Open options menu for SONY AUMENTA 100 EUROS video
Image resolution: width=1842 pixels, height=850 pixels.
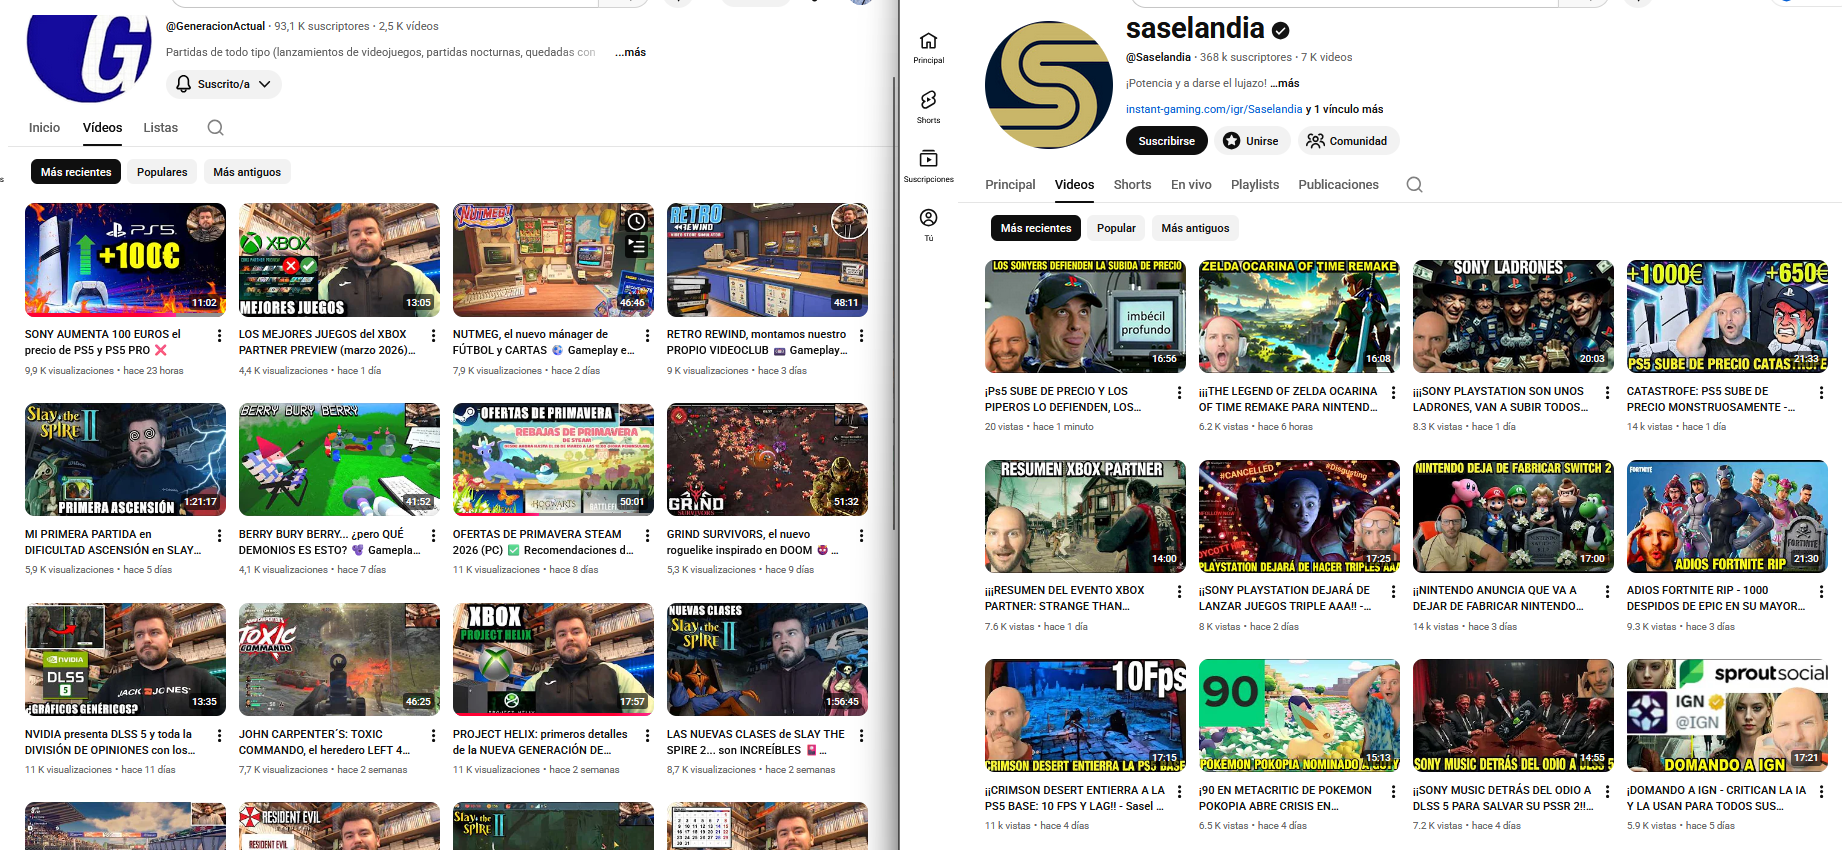click(220, 336)
